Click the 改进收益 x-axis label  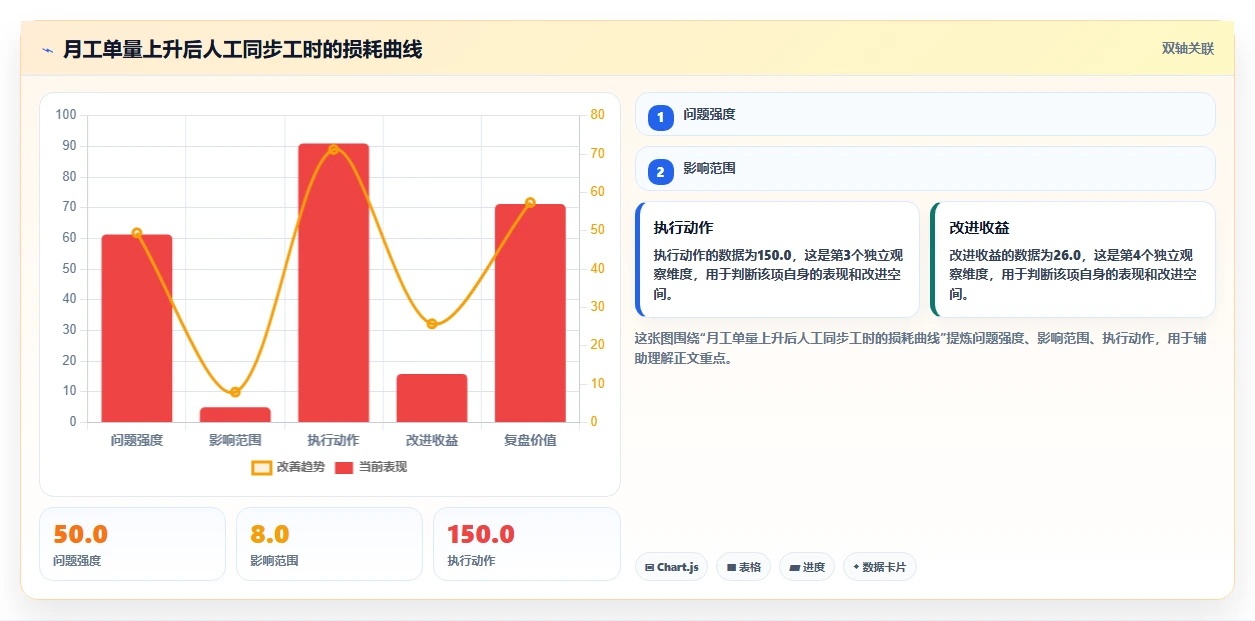(432, 440)
